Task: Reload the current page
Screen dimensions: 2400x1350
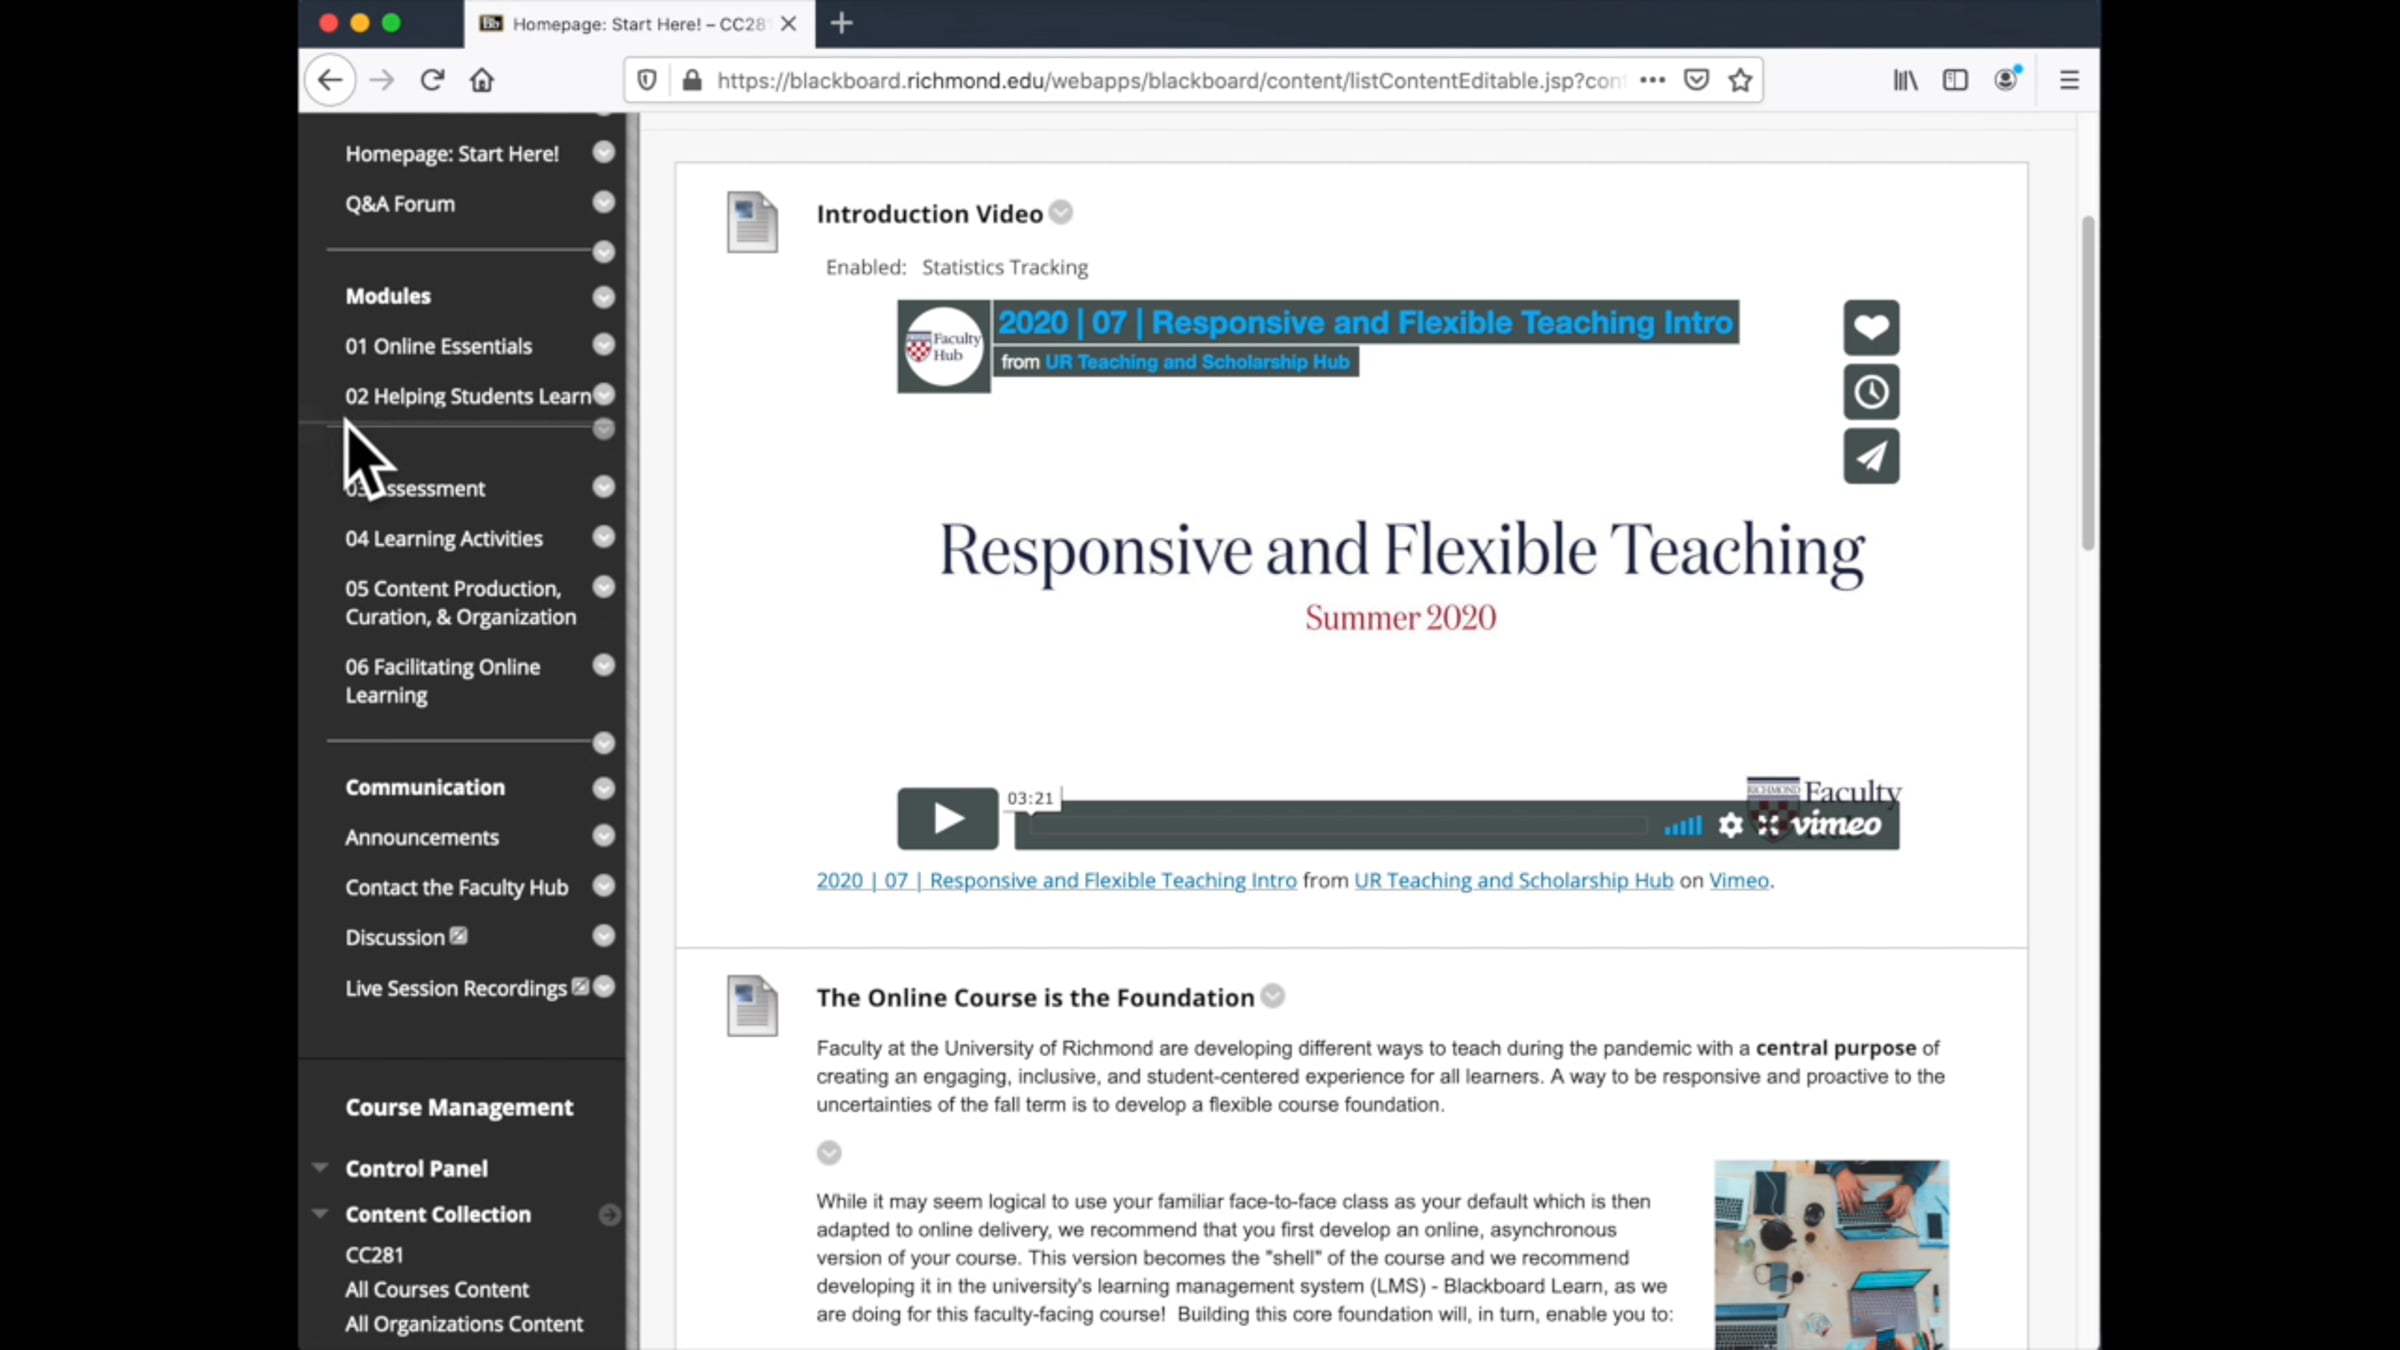Action: [432, 80]
